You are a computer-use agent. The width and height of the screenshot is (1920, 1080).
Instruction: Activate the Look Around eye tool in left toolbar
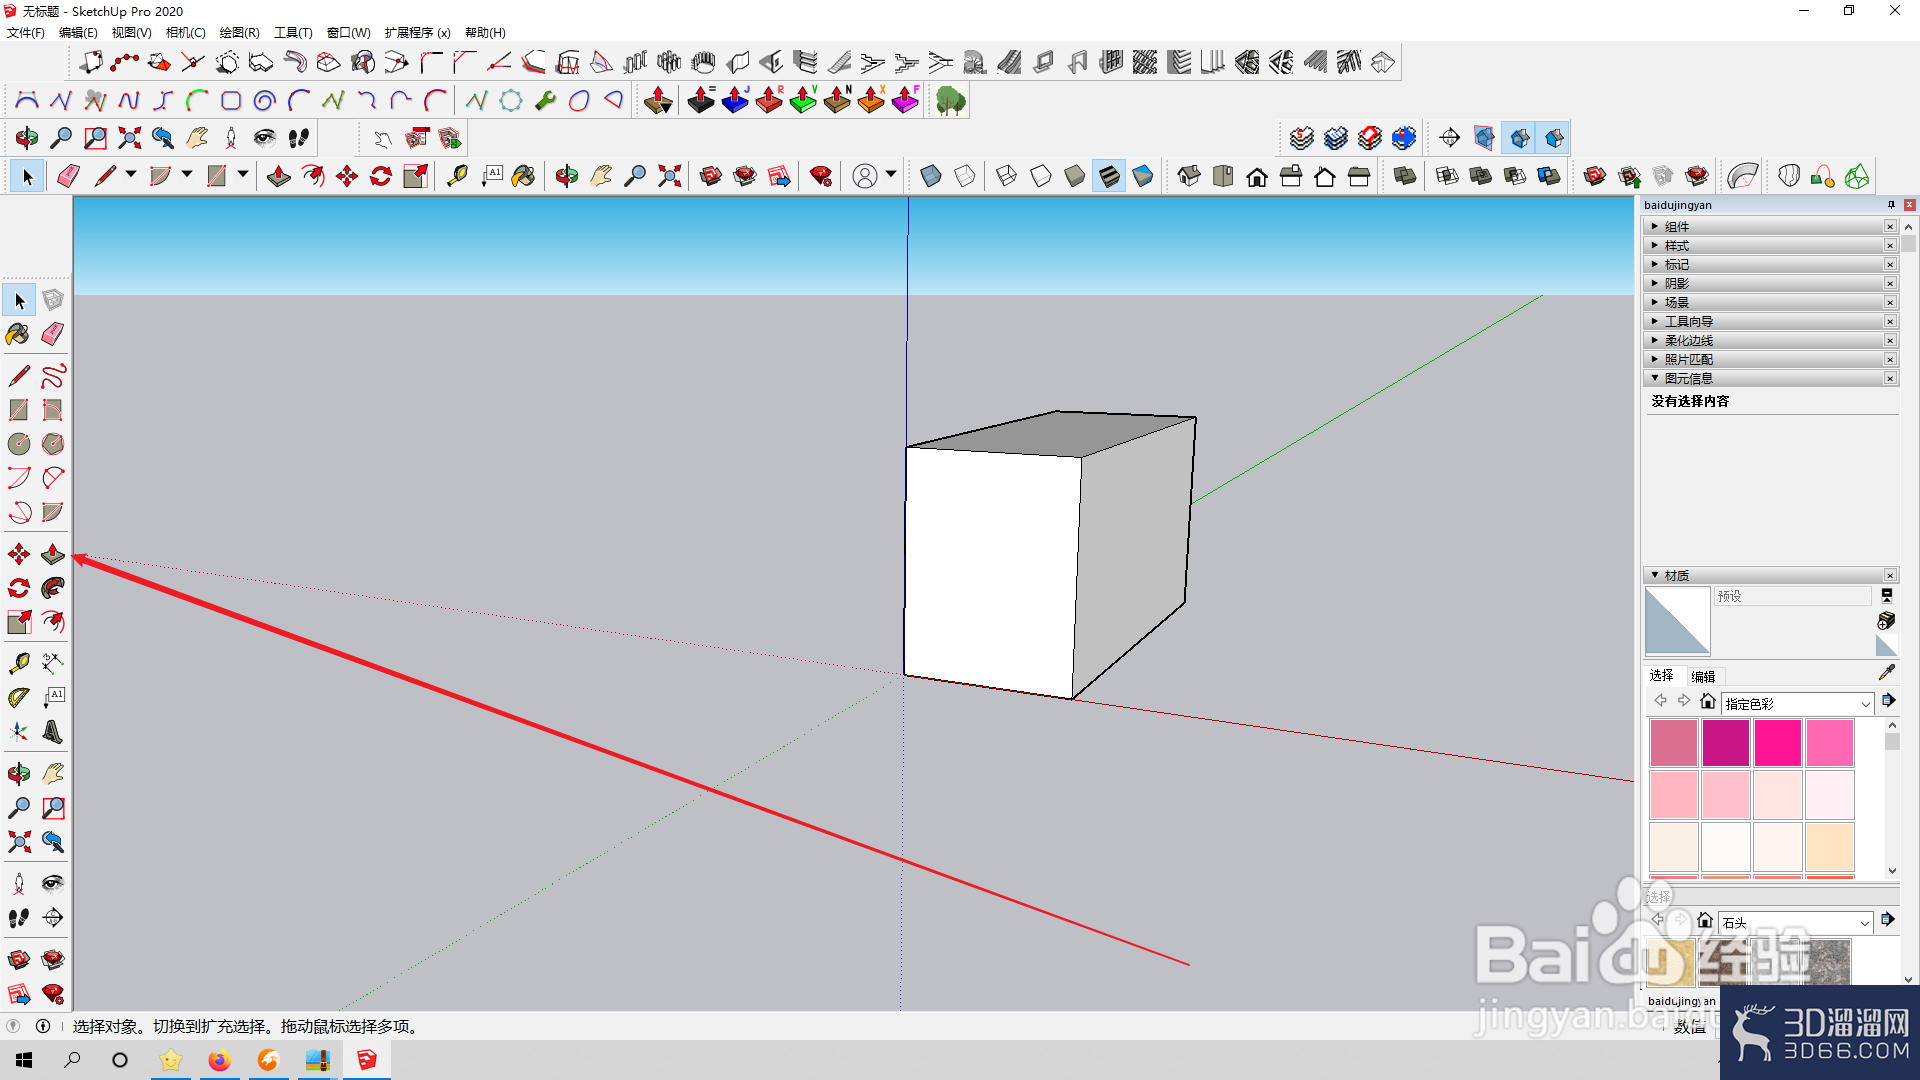53,884
